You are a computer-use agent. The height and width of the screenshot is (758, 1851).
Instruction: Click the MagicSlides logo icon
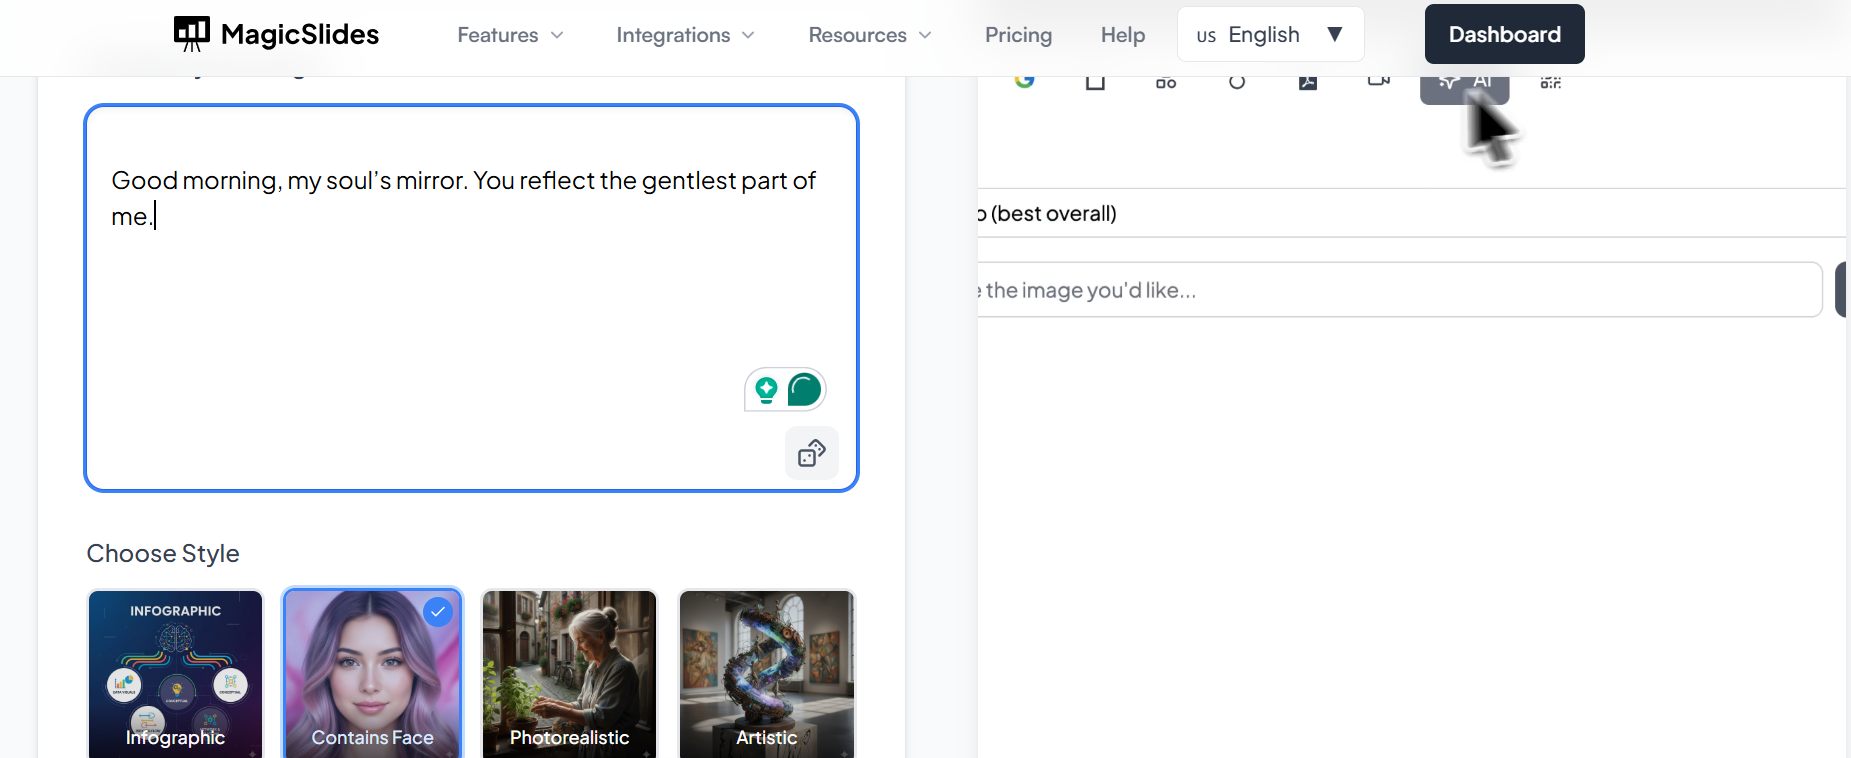[192, 34]
